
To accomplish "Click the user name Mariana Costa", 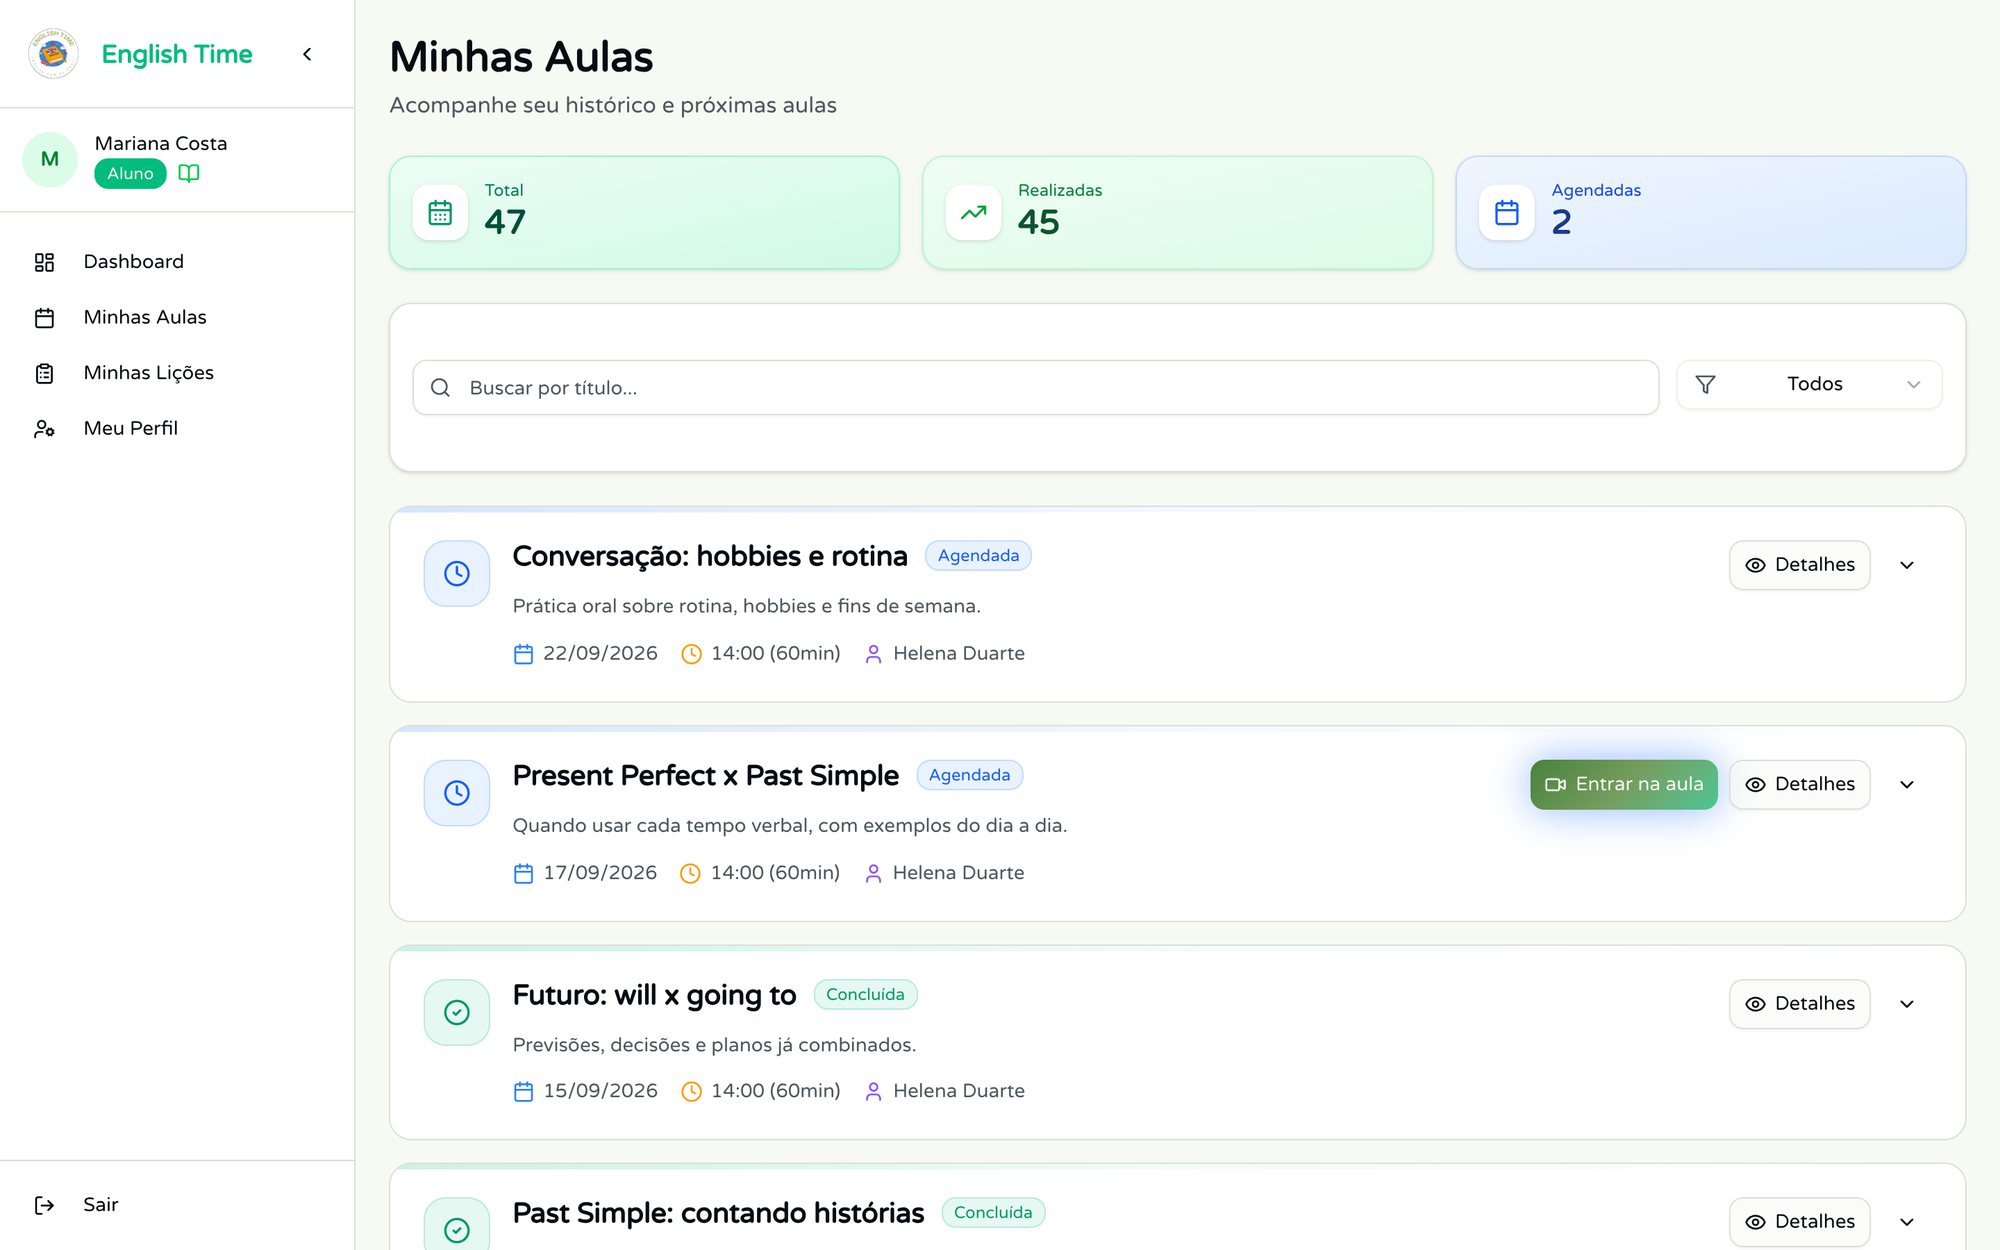I will (x=161, y=144).
